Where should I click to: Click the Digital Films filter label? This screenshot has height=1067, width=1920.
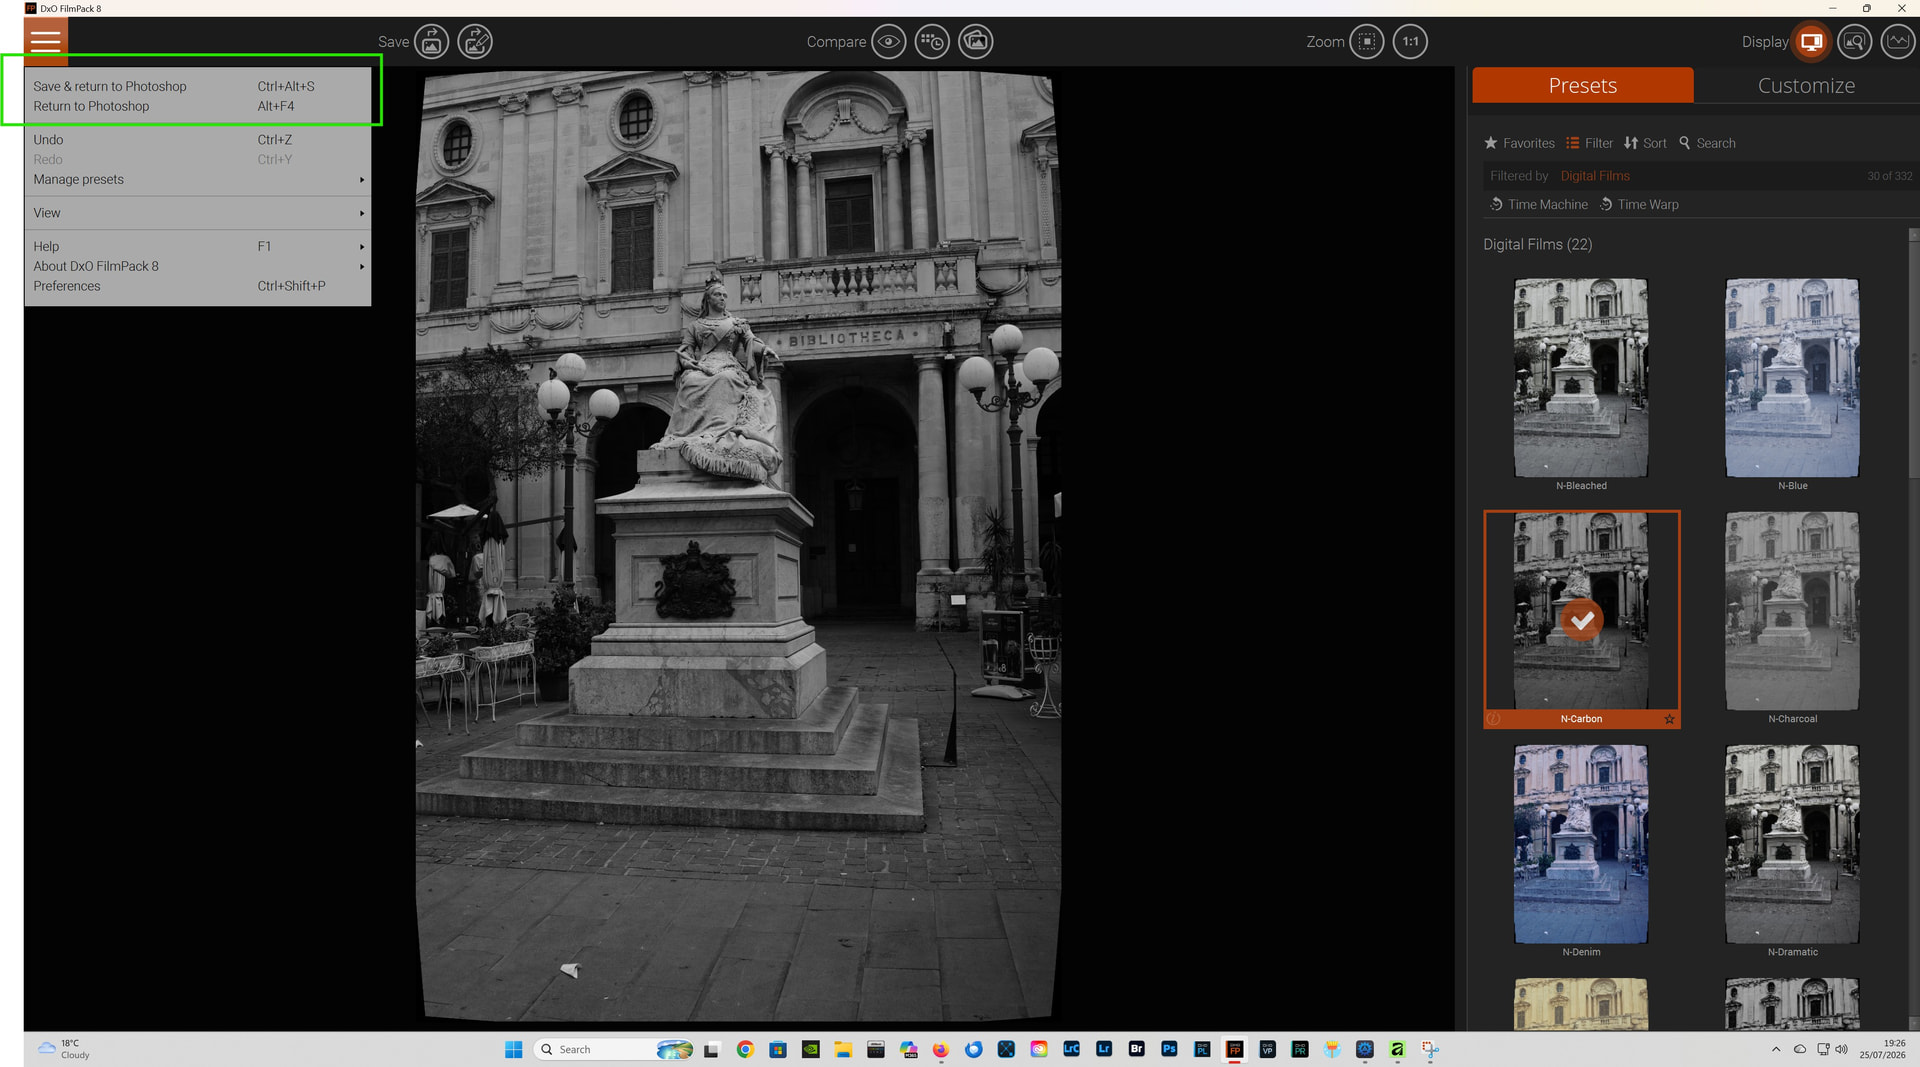click(1595, 176)
